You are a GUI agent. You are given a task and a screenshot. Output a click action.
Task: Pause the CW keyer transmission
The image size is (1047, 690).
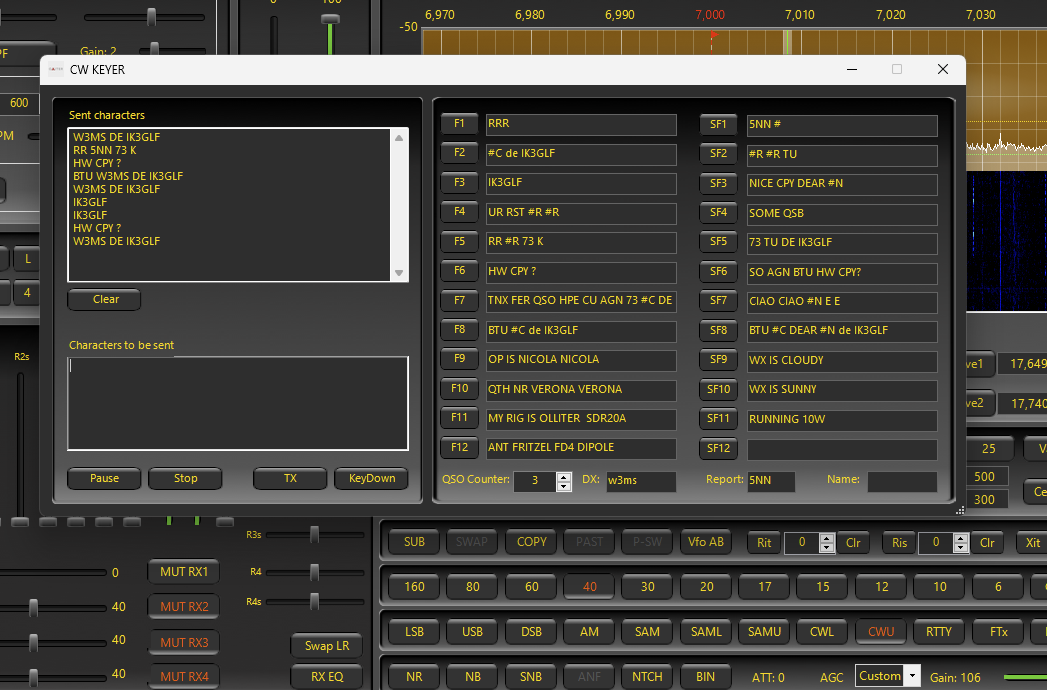[x=104, y=478]
